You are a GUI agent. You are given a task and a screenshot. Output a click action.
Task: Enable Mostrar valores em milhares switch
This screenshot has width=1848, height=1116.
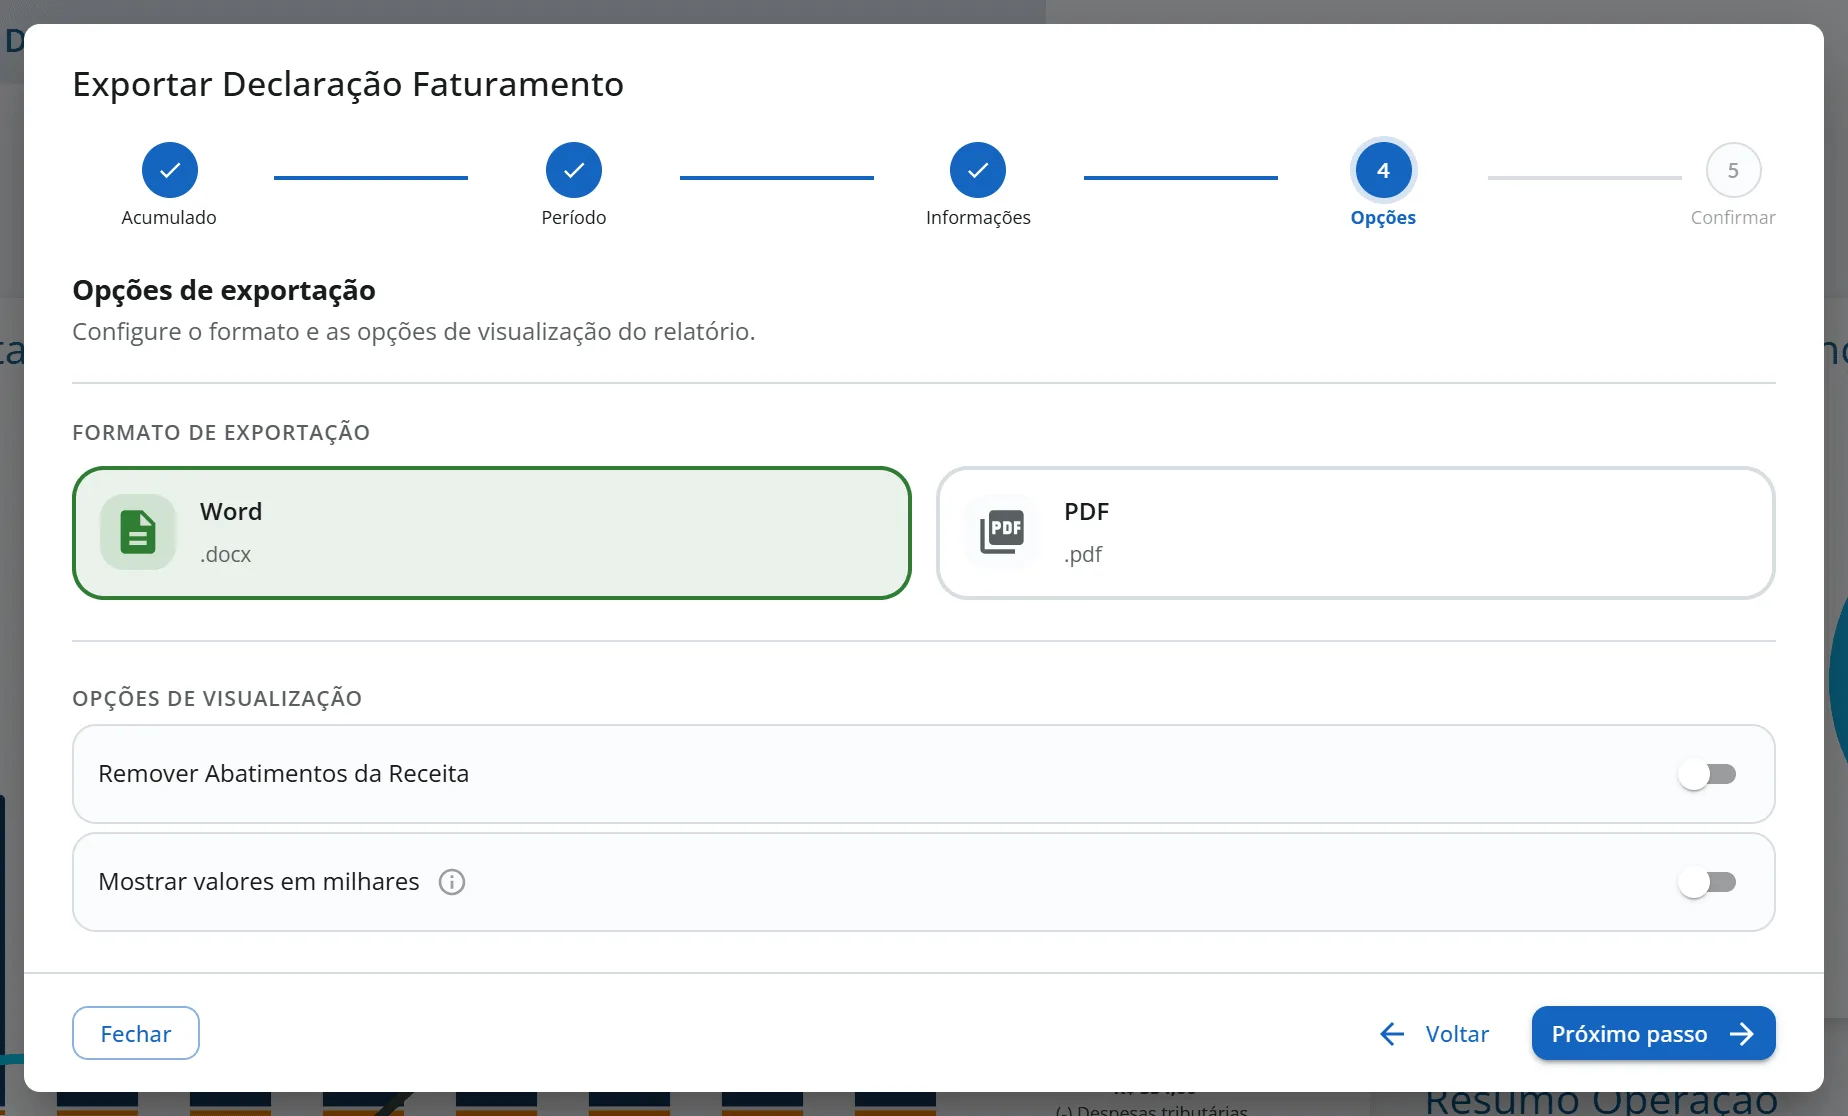point(1708,882)
